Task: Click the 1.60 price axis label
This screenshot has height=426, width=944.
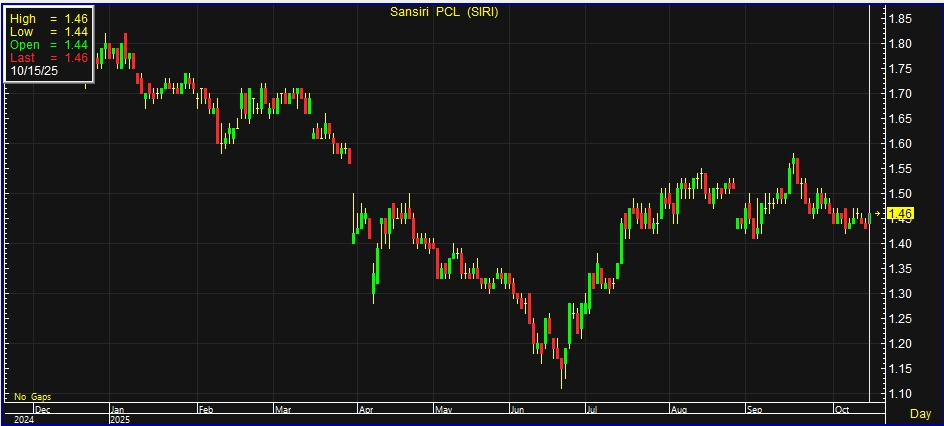Action: click(900, 144)
